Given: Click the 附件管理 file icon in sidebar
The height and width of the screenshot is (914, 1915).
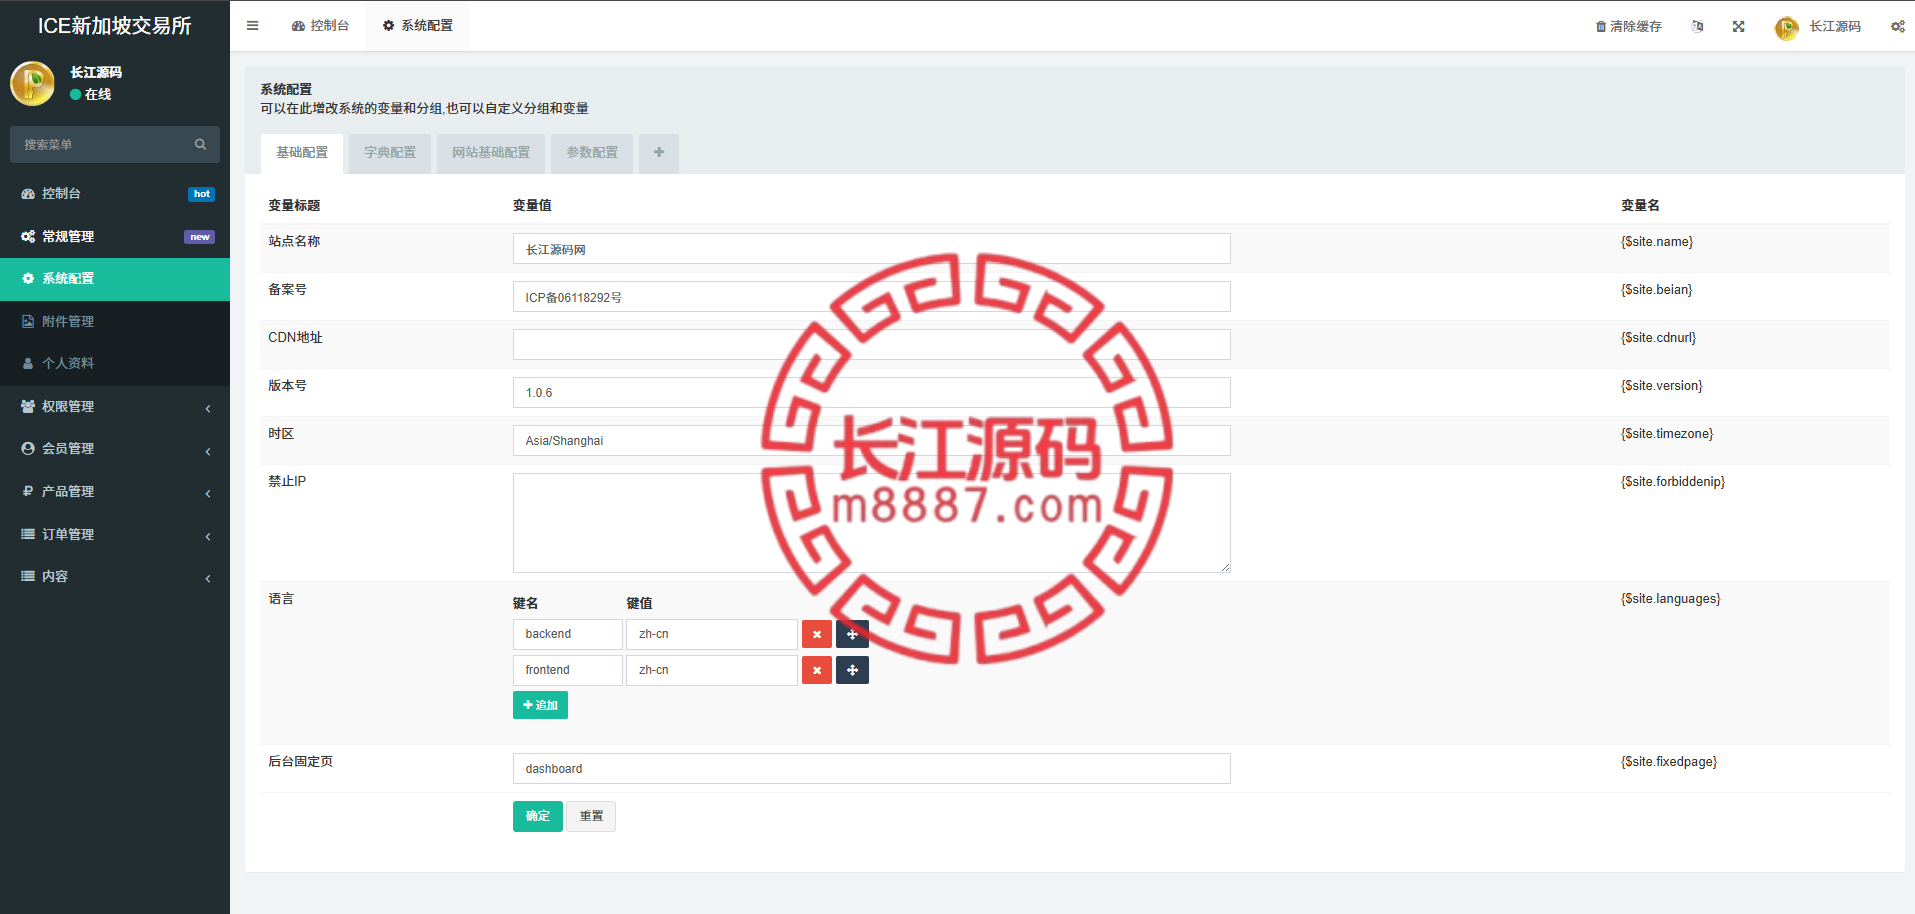Looking at the screenshot, I should pyautogui.click(x=28, y=322).
